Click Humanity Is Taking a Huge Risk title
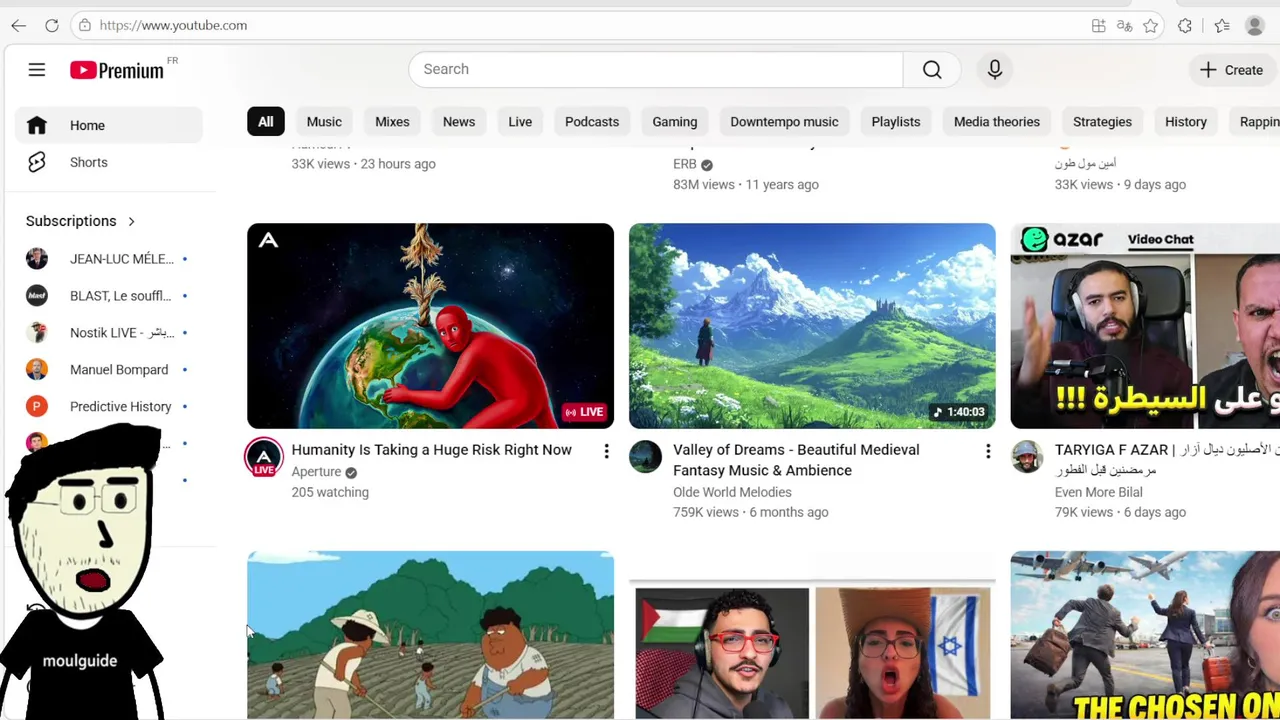 [x=432, y=450]
